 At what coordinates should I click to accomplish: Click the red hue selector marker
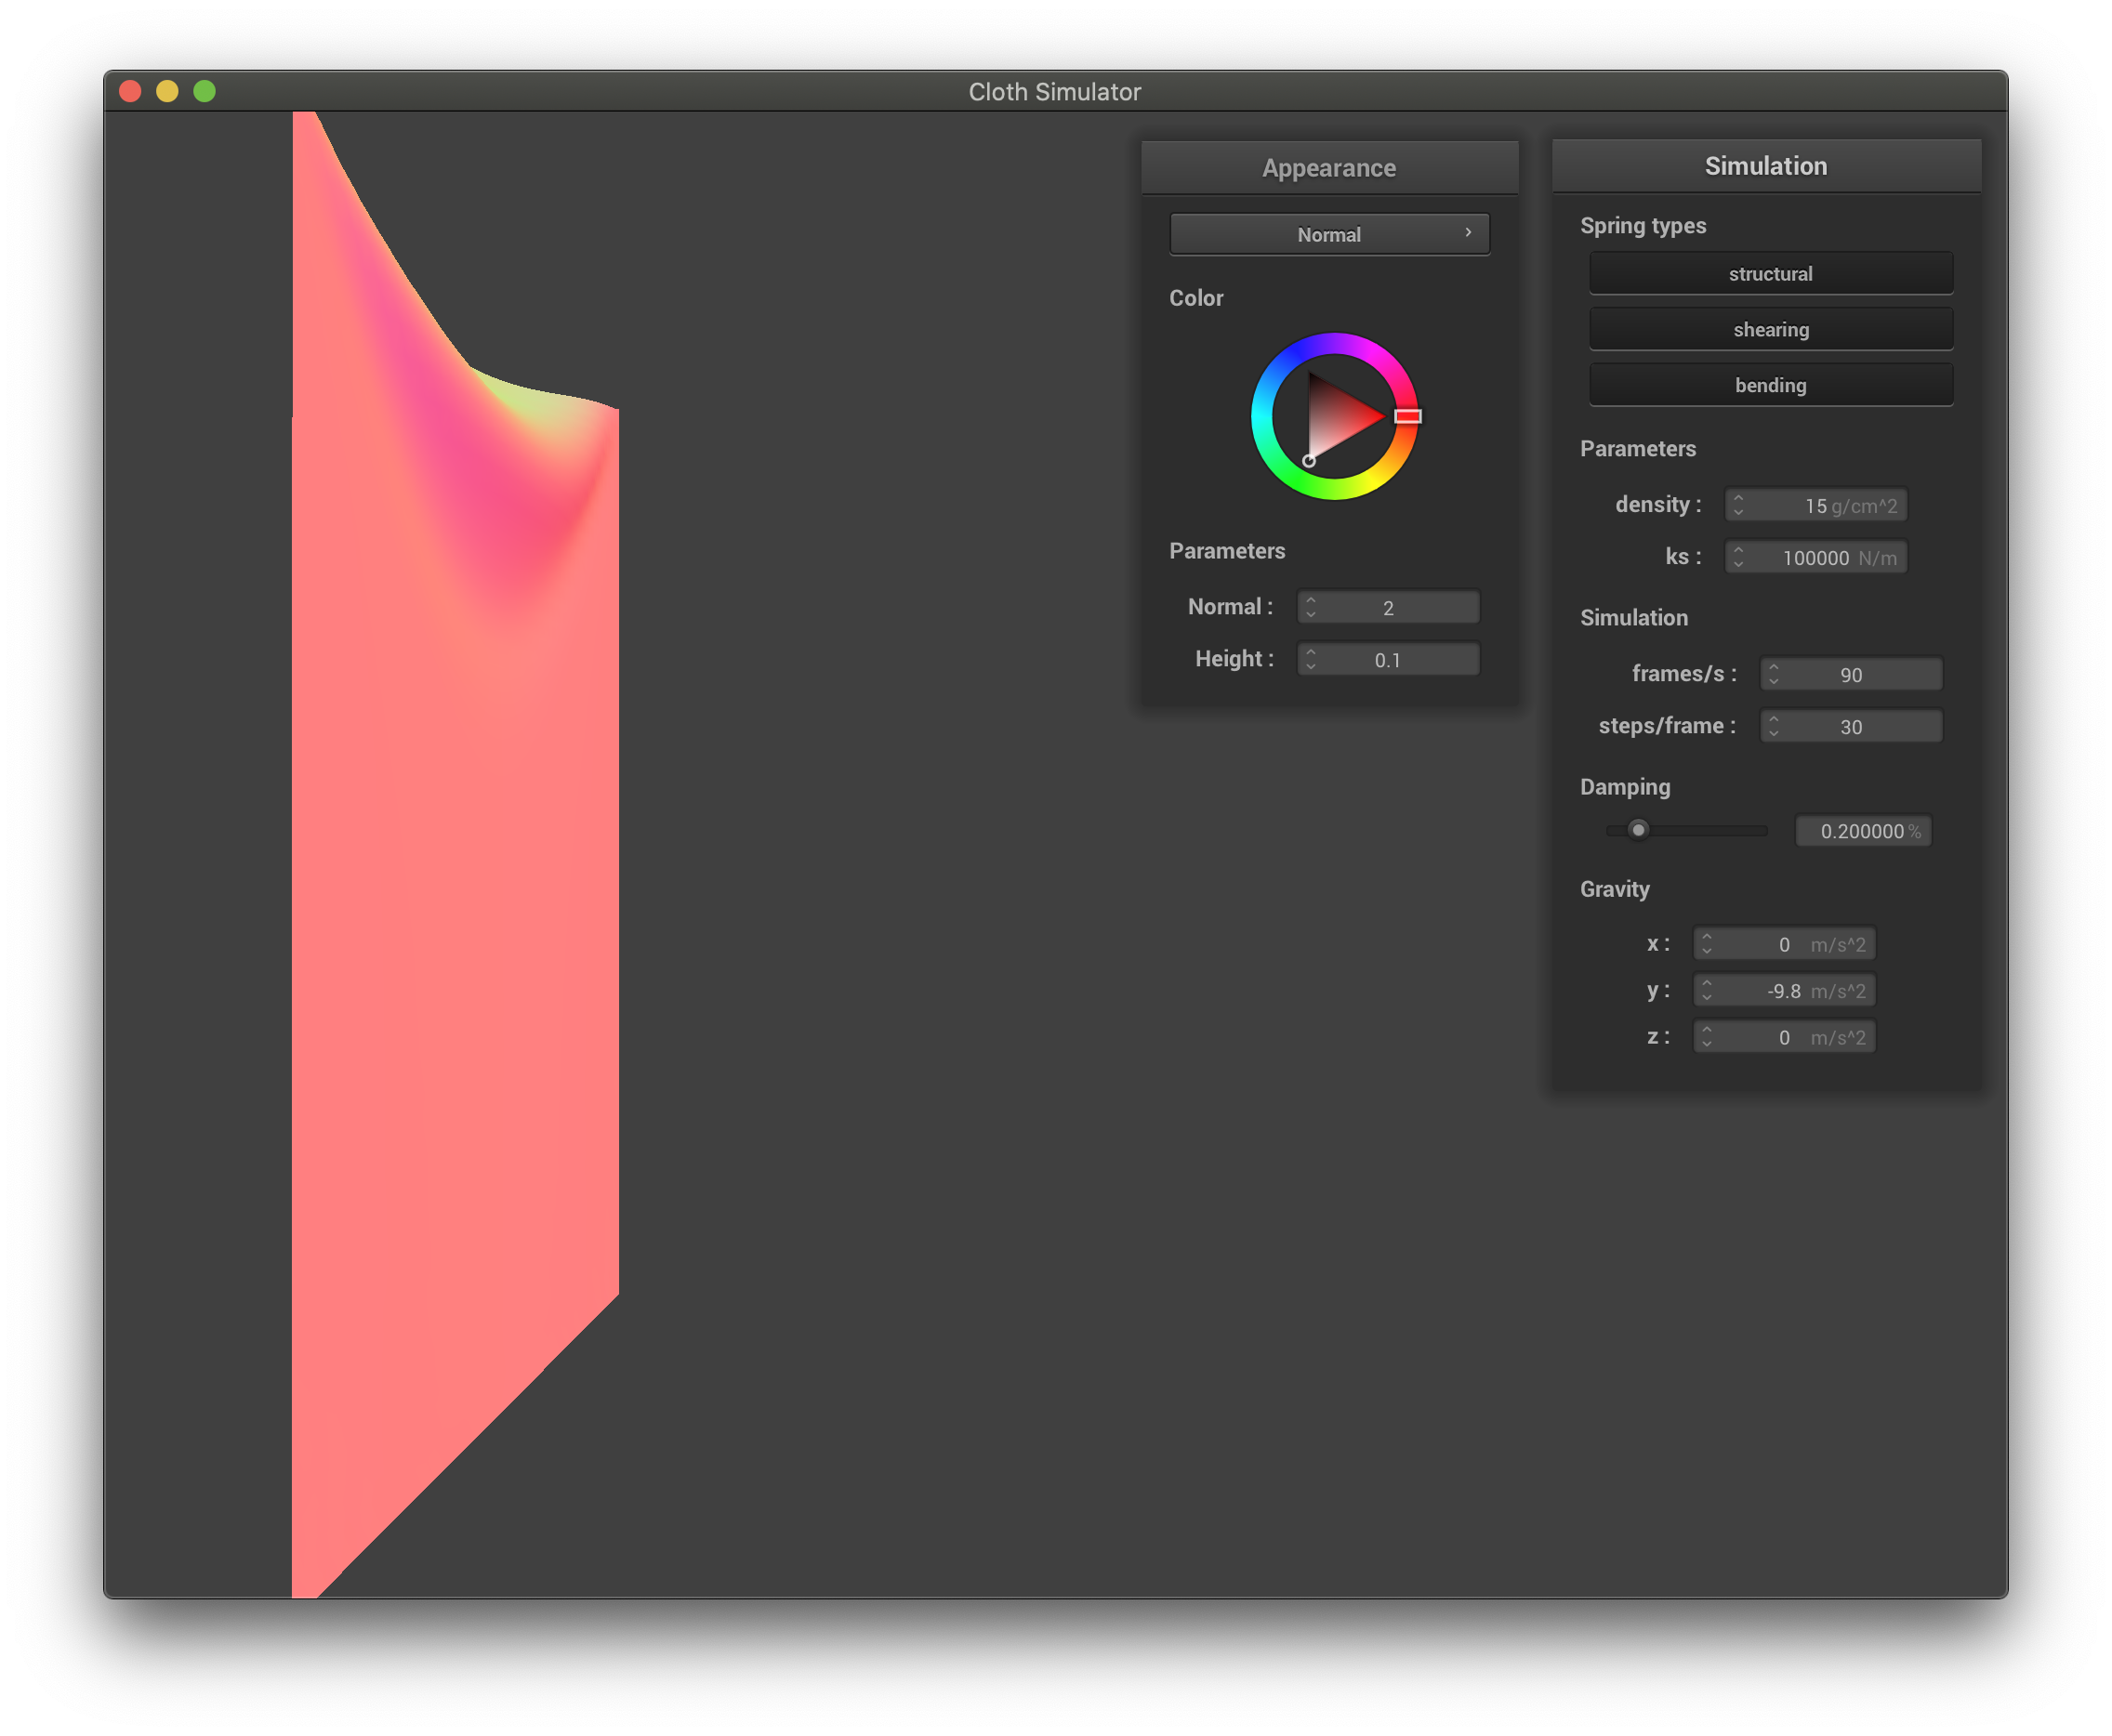pyautogui.click(x=1407, y=416)
